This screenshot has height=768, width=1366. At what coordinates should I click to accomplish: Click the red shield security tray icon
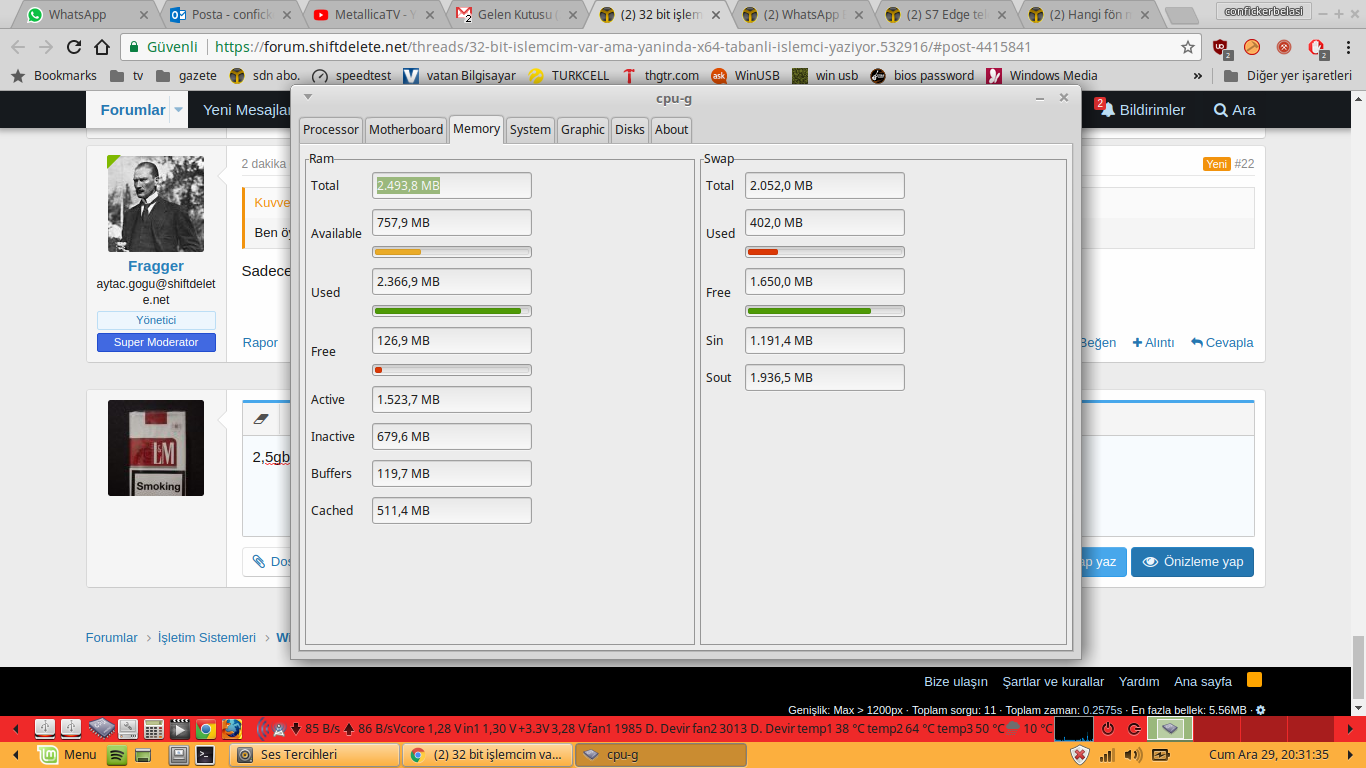(1080, 755)
